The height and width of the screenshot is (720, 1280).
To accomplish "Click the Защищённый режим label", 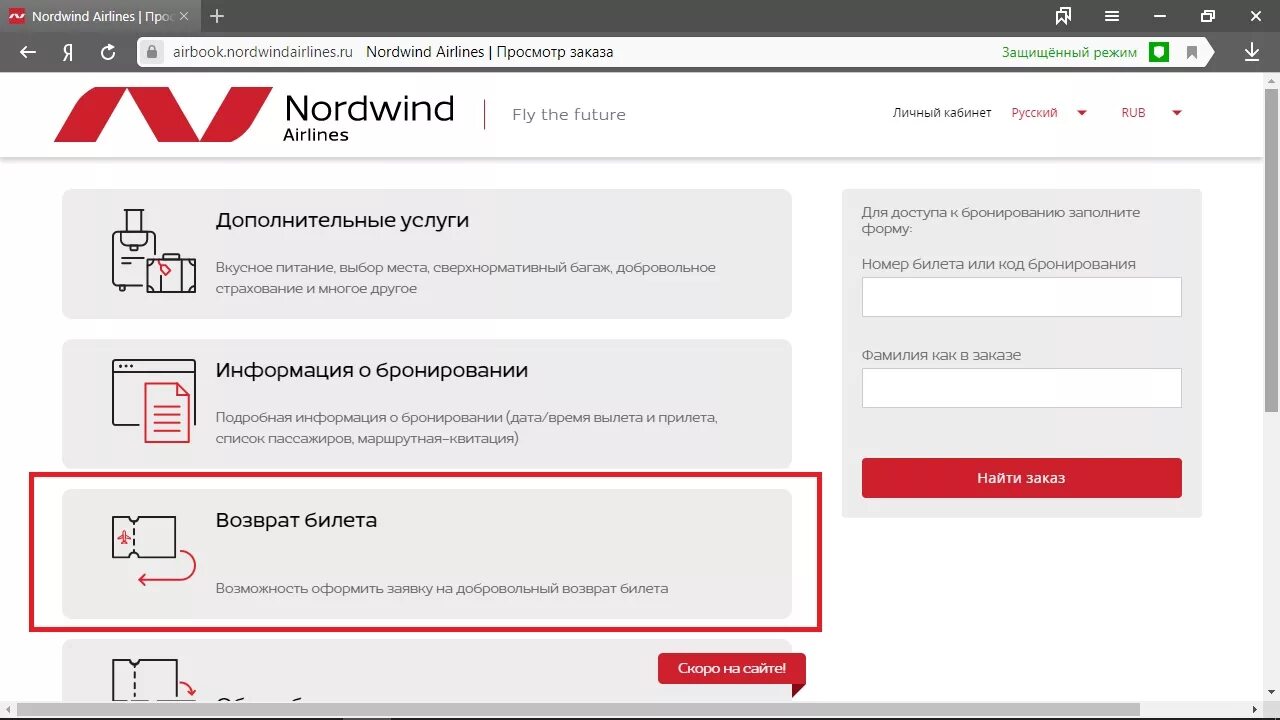I will pos(1069,52).
